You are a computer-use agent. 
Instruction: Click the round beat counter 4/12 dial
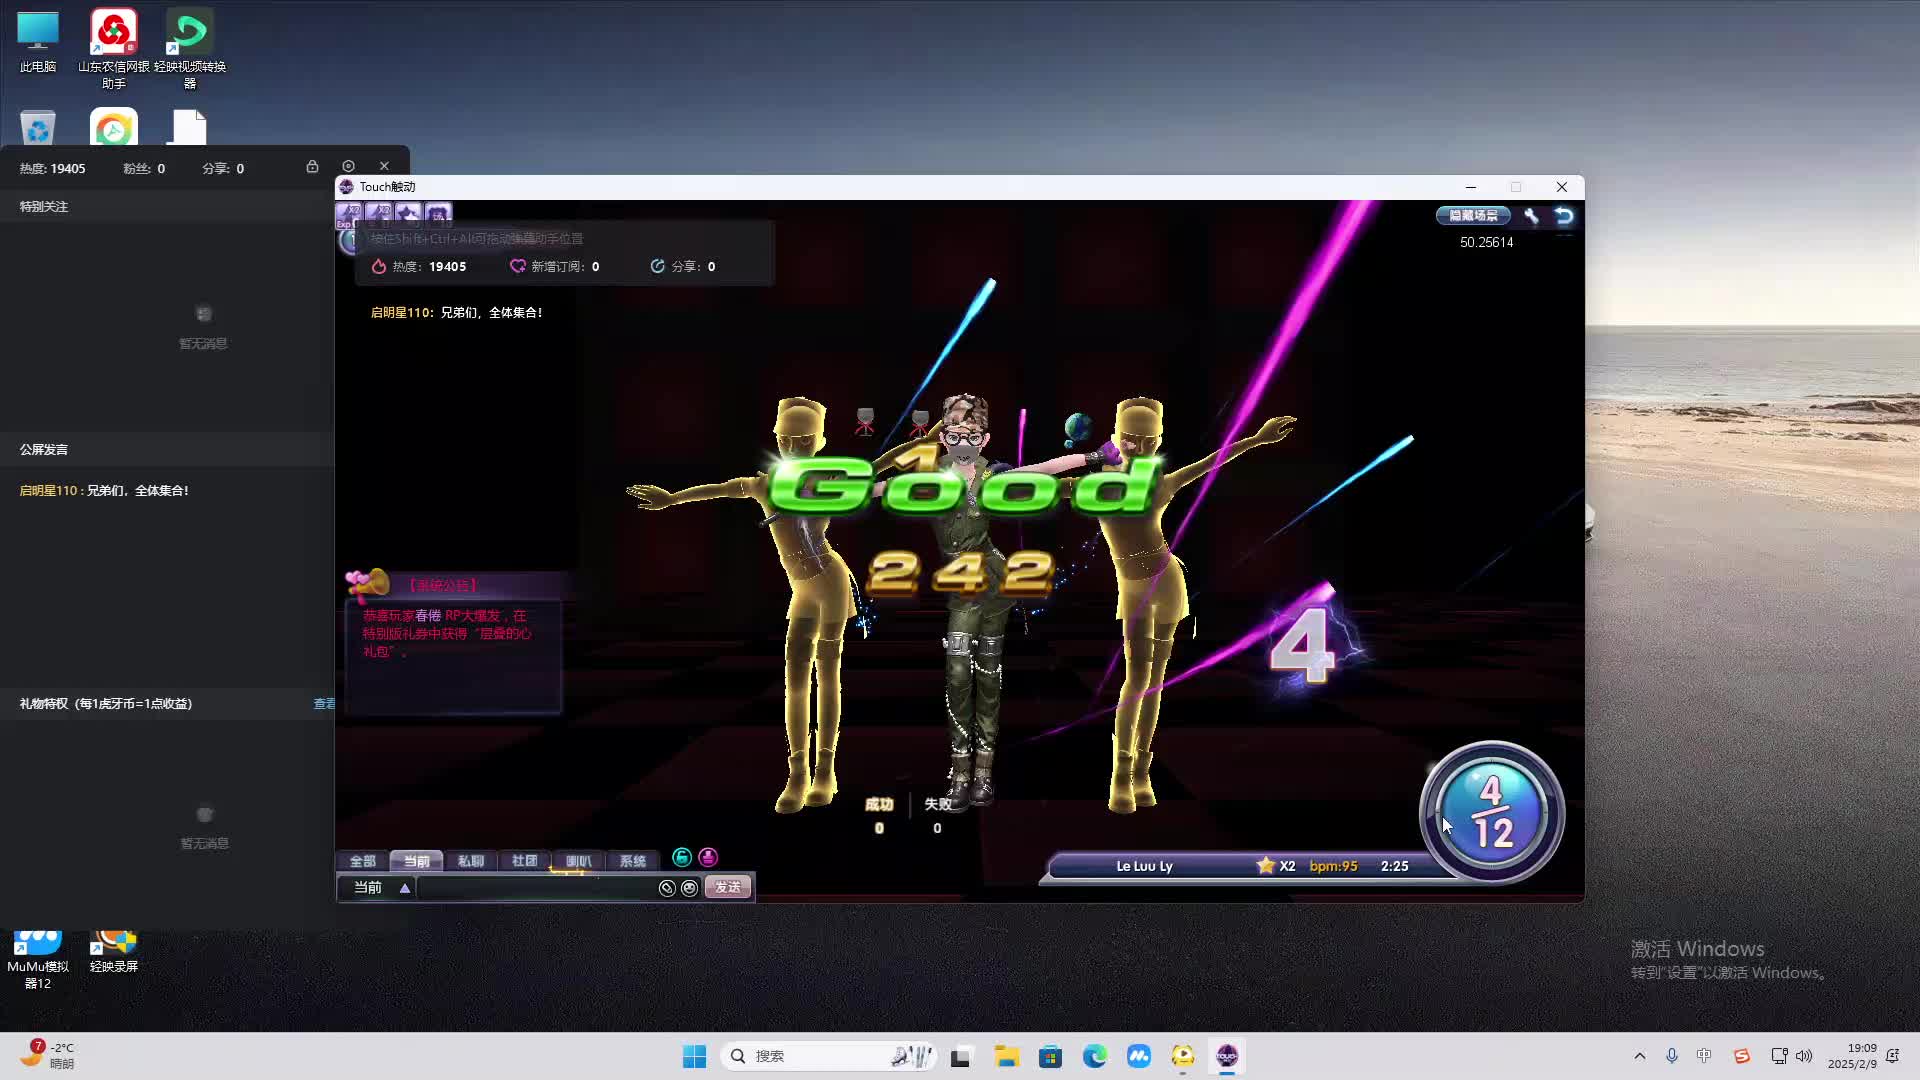click(1491, 812)
